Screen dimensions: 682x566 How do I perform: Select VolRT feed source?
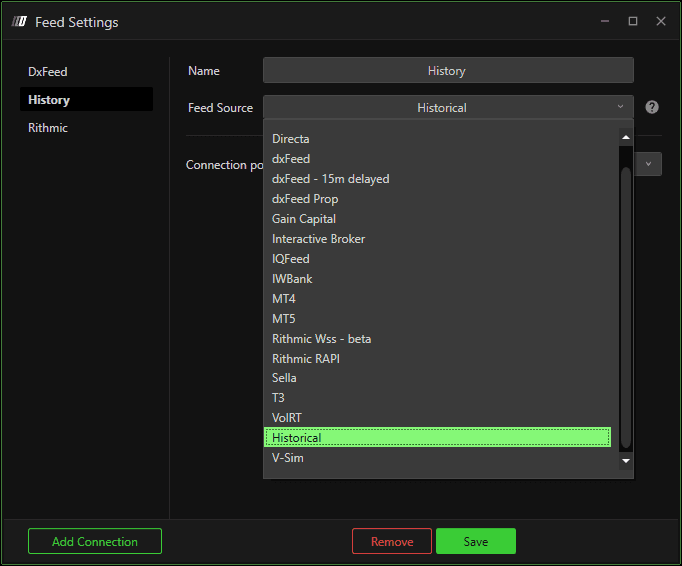pos(437,418)
